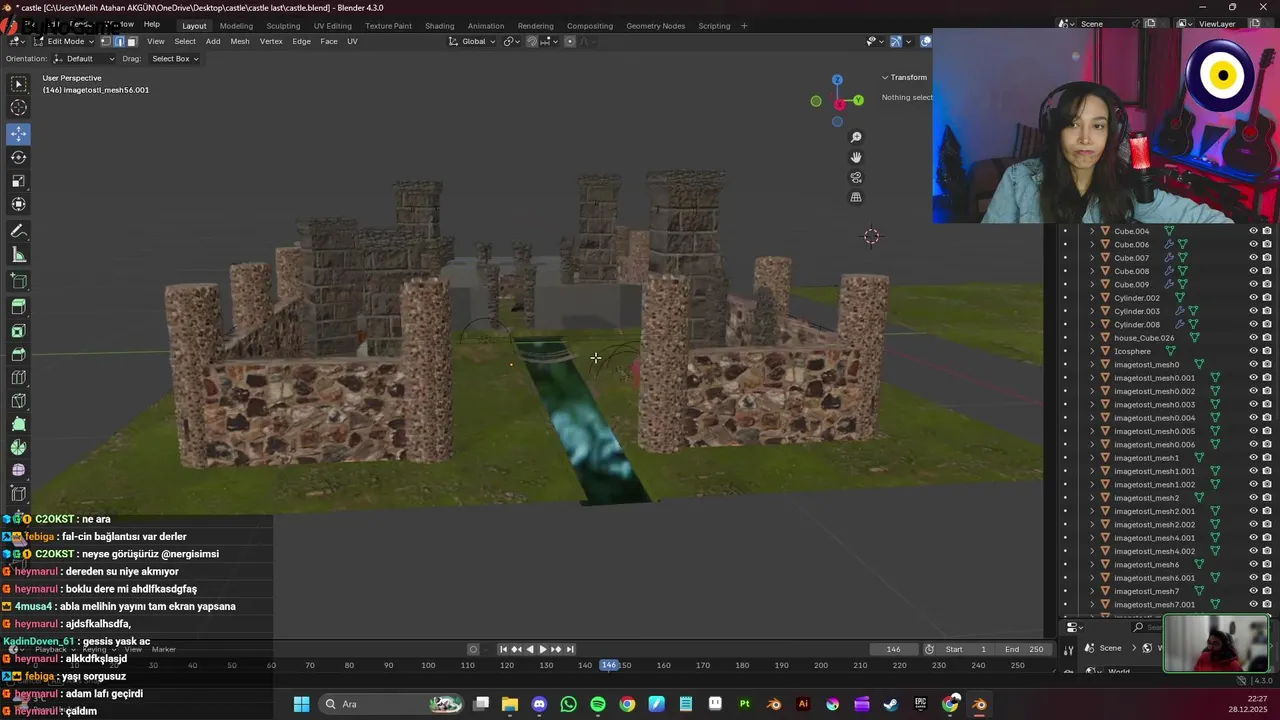The image size is (1280, 720).
Task: Hide Cube.004 in viewport via eye icon
Action: coord(1253,231)
